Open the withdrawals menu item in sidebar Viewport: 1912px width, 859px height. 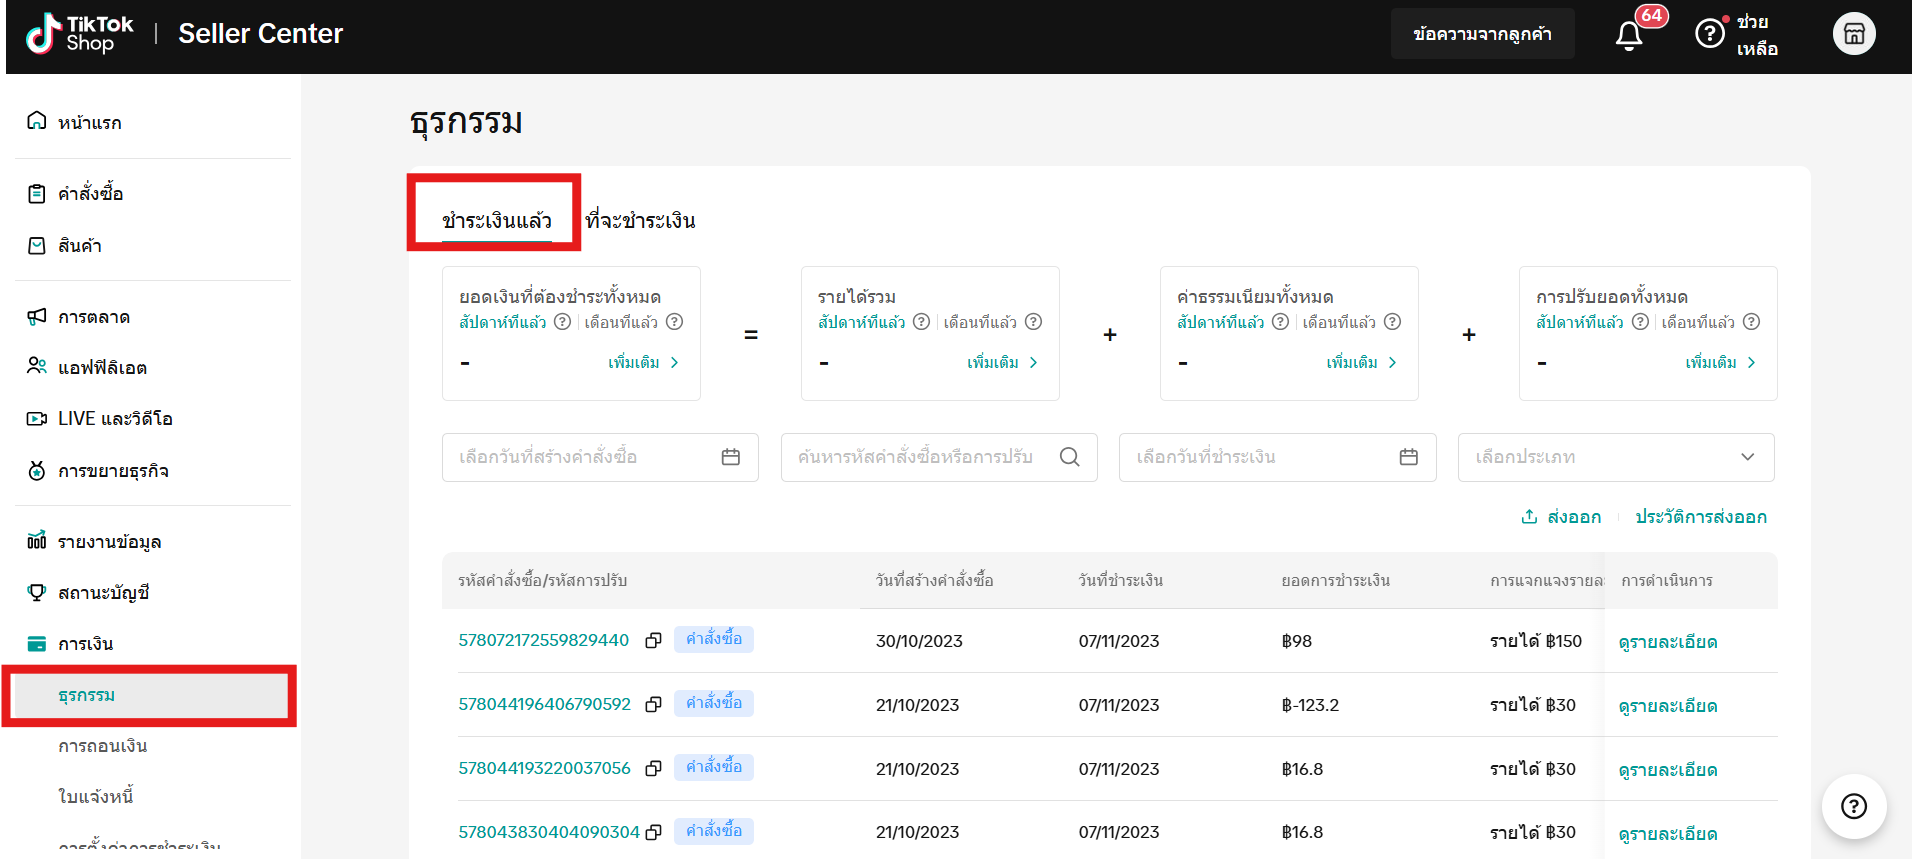103,746
